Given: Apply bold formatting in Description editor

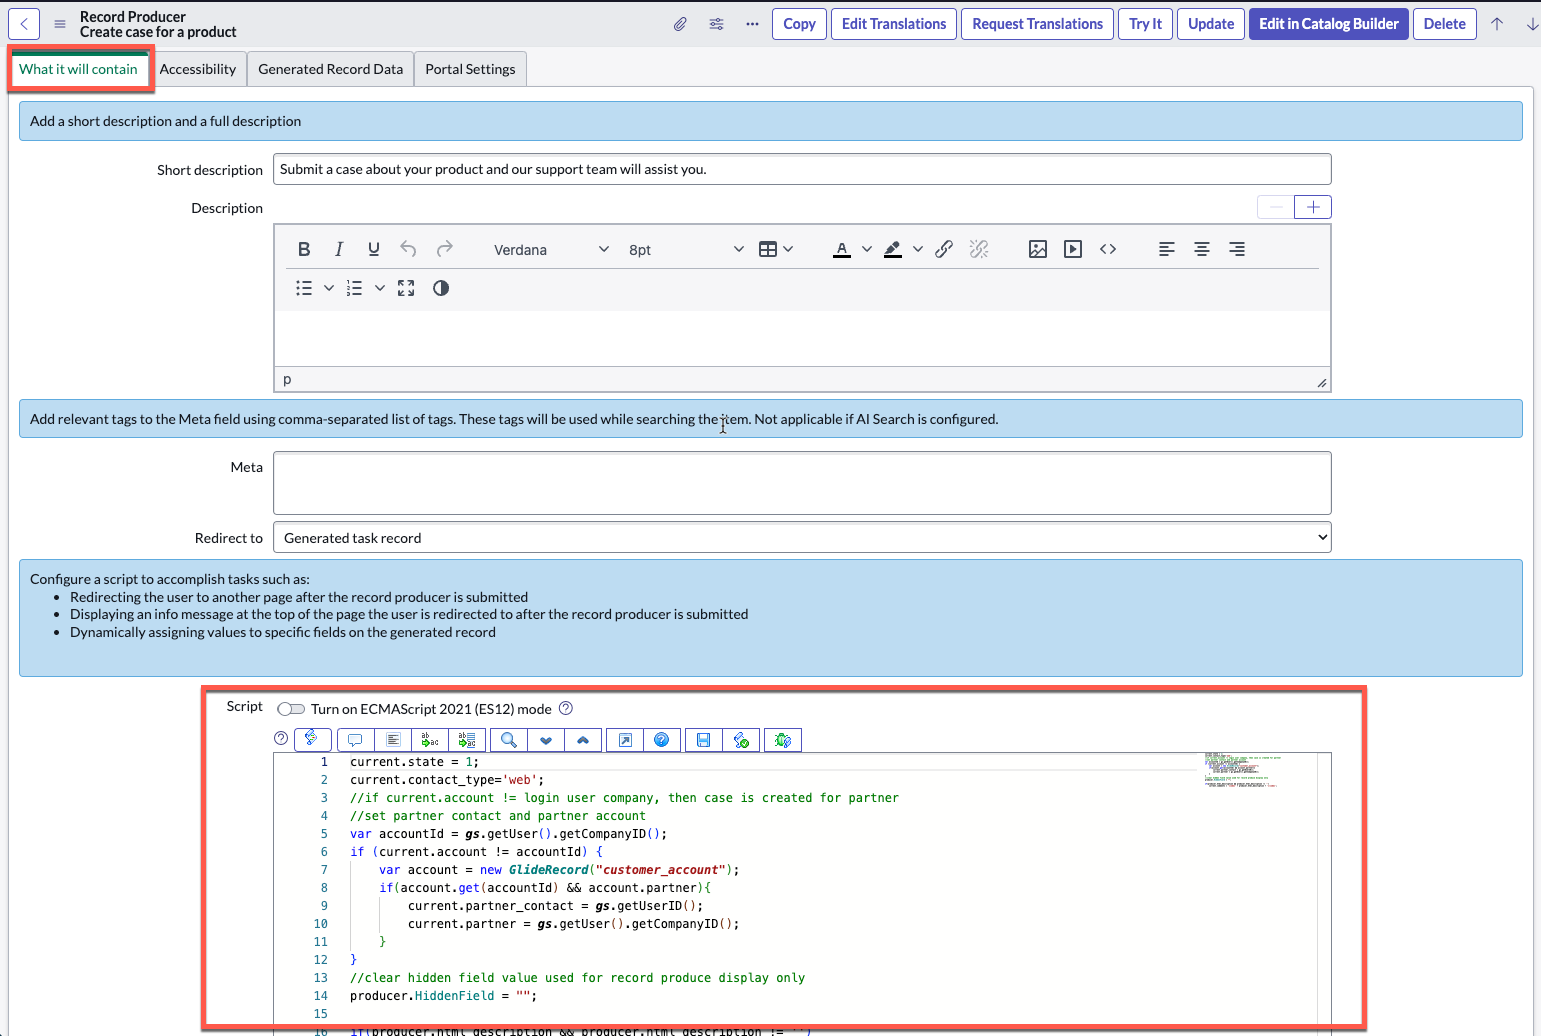Looking at the screenshot, I should pyautogui.click(x=304, y=249).
